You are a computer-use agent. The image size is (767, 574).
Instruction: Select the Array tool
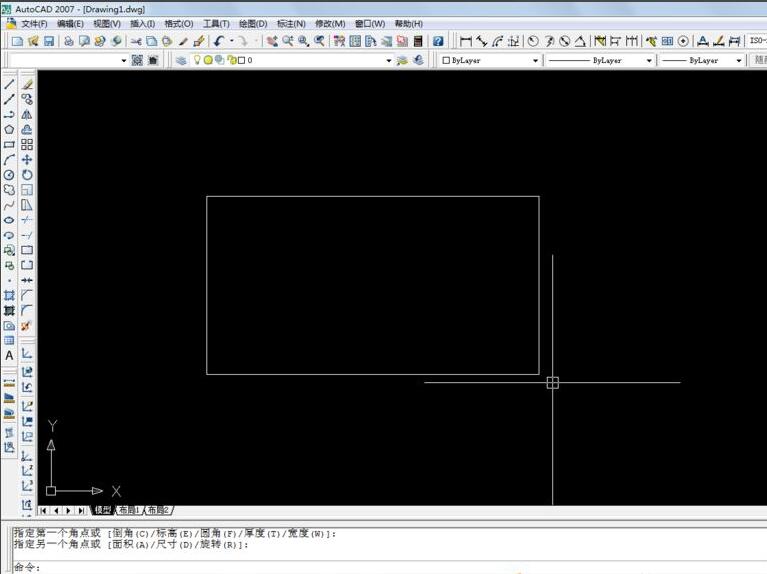tap(27, 145)
